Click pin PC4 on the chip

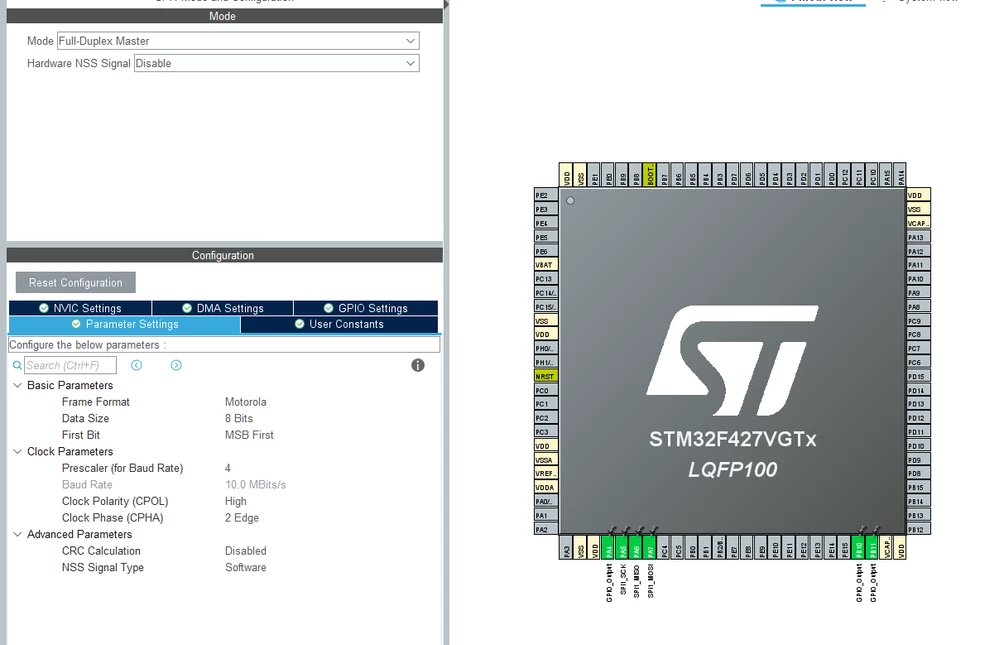pyautogui.click(x=665, y=547)
